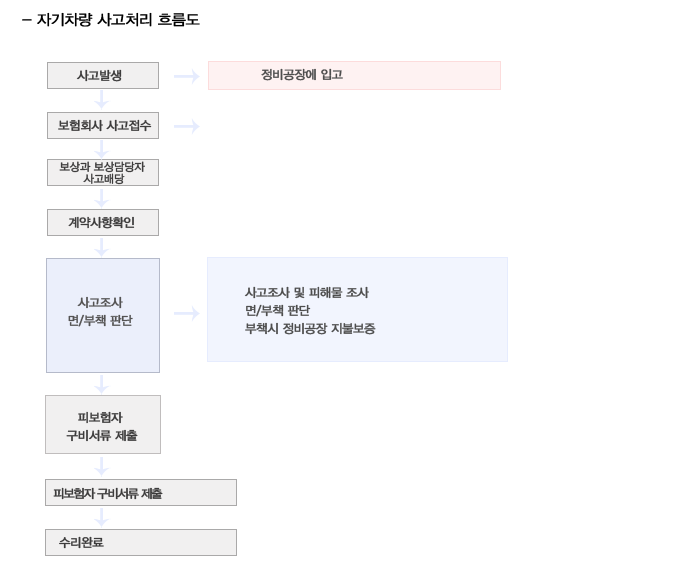Click the down arrow below 보상과 보상담당자 사고배당

[x=102, y=198]
